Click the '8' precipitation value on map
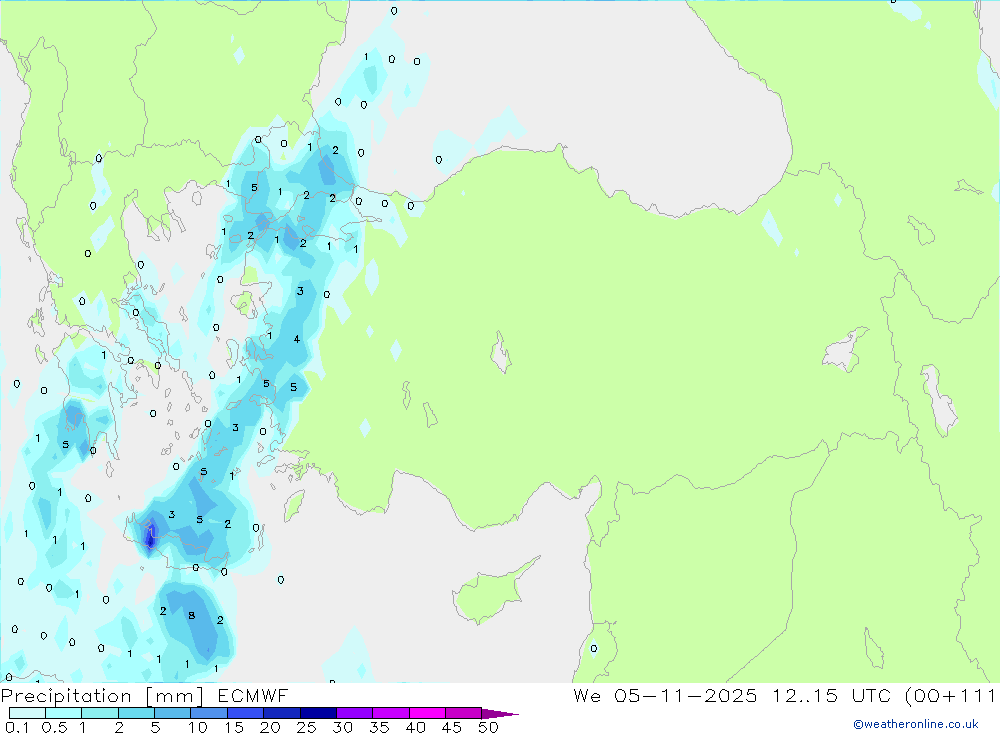1000x733 pixels. pos(191,616)
